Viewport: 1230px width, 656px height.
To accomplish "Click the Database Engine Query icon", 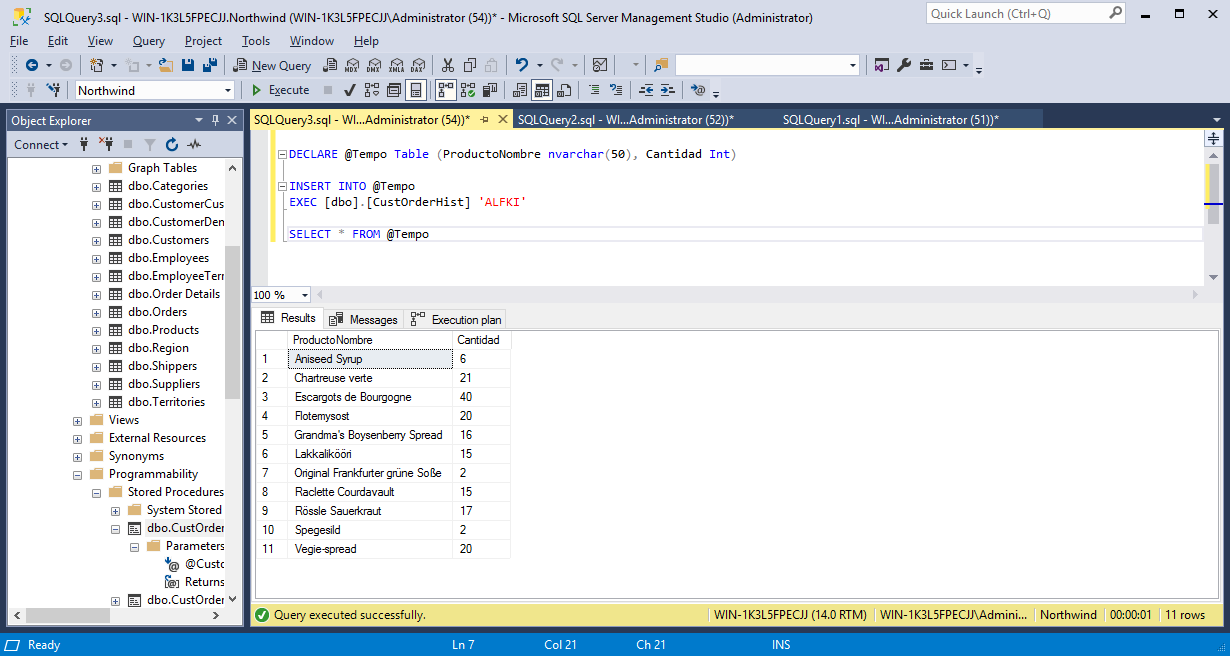I will coord(330,65).
